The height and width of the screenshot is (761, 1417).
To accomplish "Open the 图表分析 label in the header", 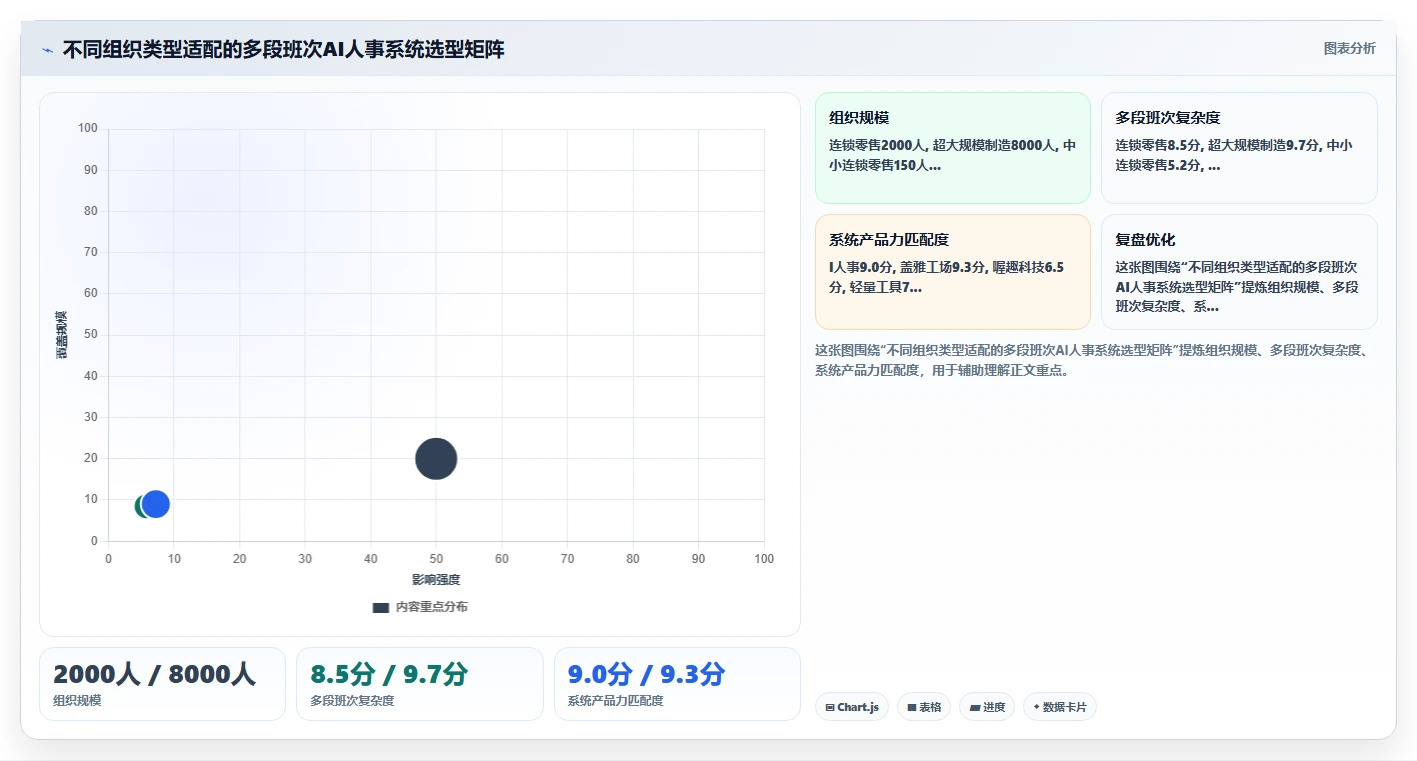I will [x=1349, y=48].
